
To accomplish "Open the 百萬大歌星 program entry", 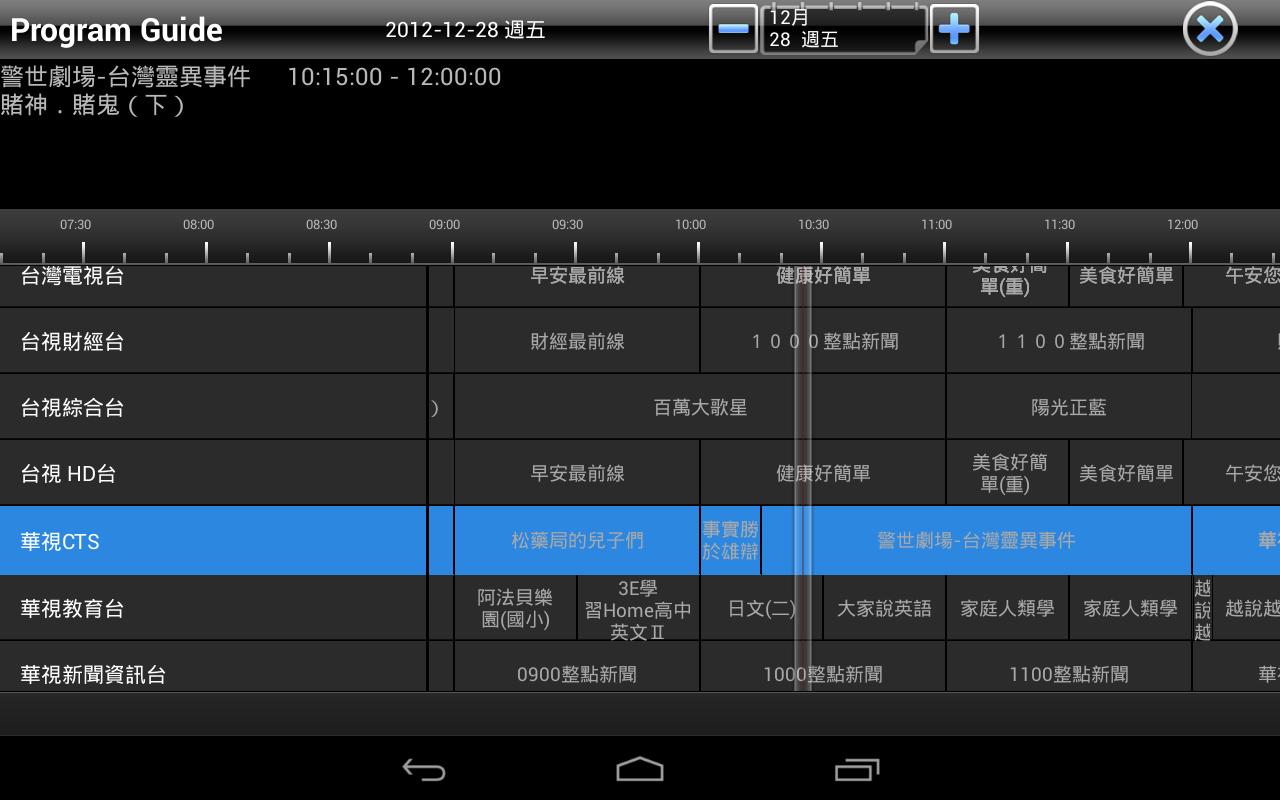I will pyautogui.click(x=700, y=407).
